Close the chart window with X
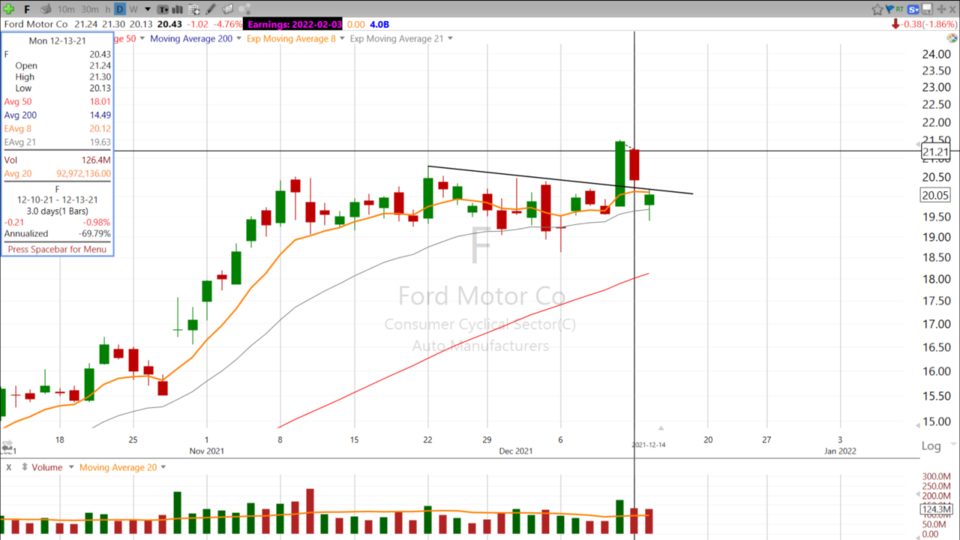Screen dimensions: 960x540 953,9
